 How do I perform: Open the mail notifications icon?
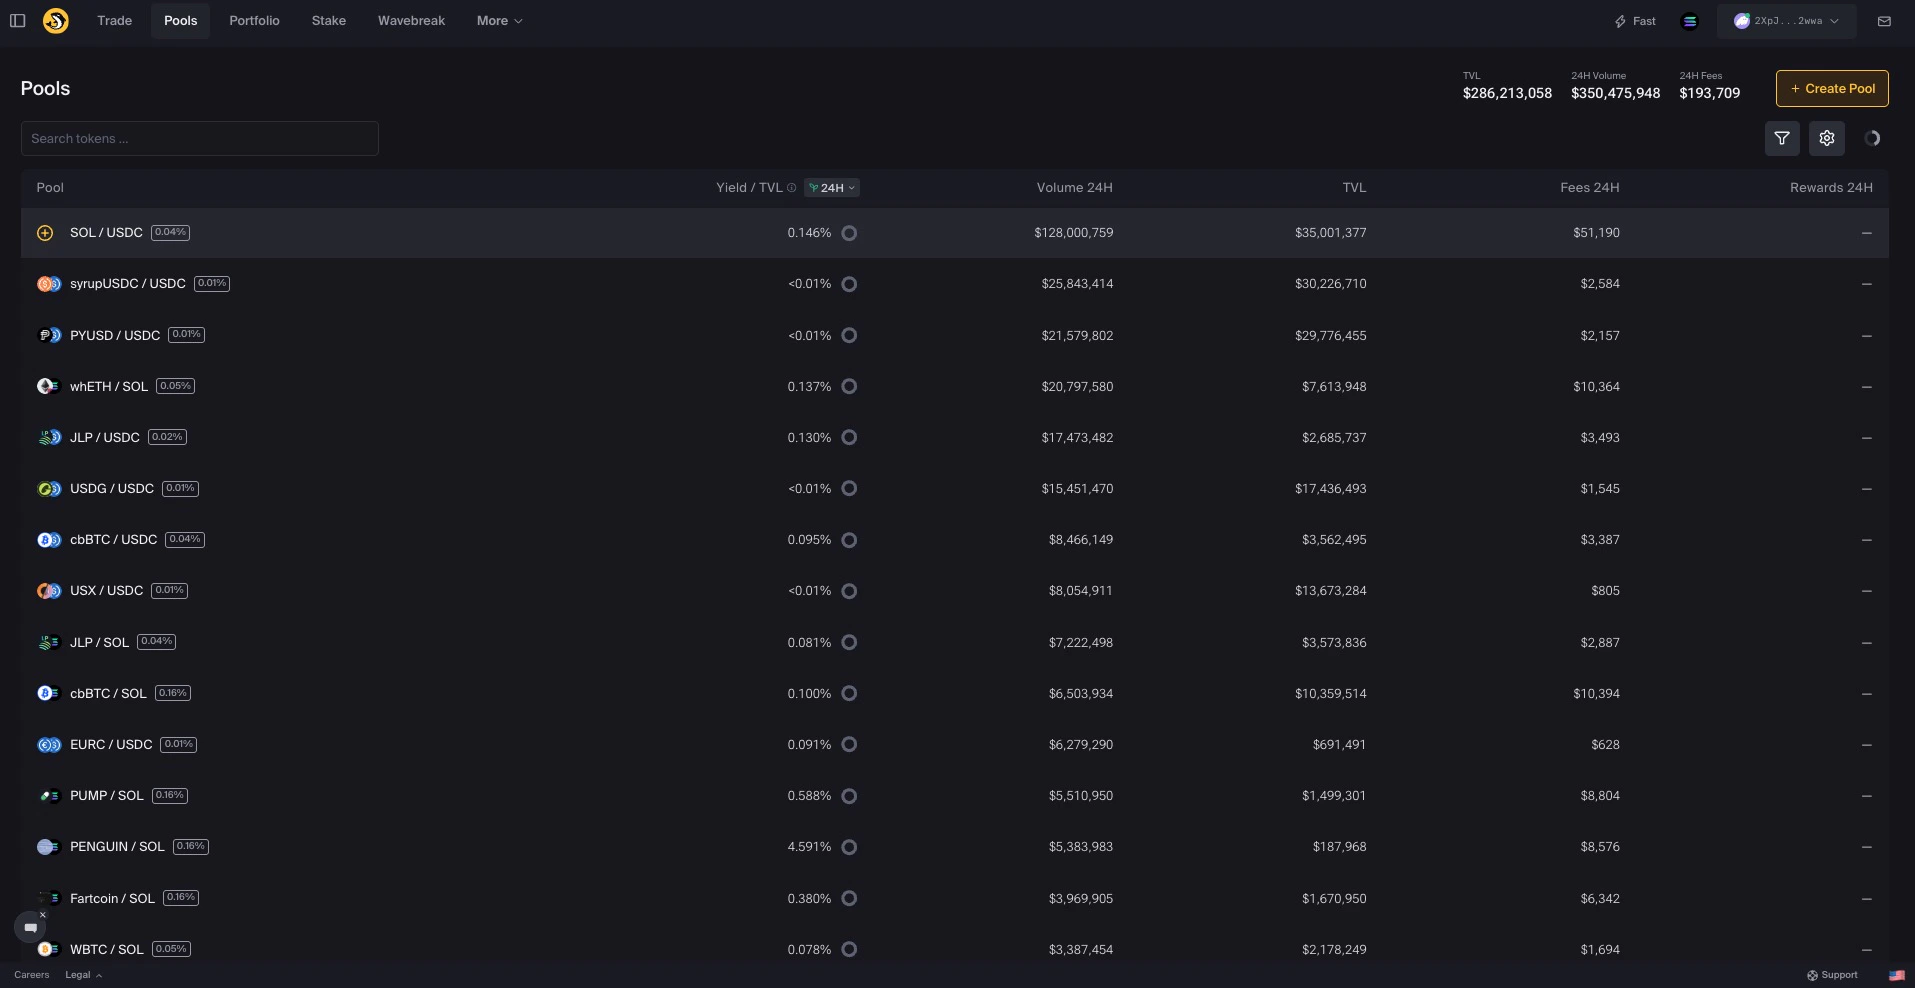click(x=1884, y=21)
